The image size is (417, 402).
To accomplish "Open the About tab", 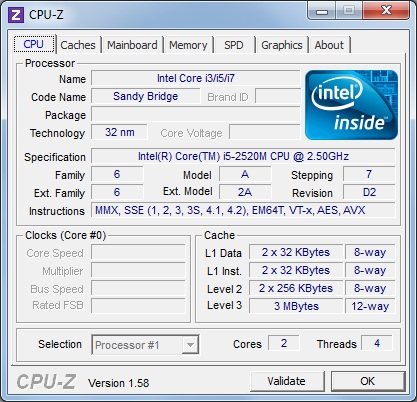I will (329, 45).
